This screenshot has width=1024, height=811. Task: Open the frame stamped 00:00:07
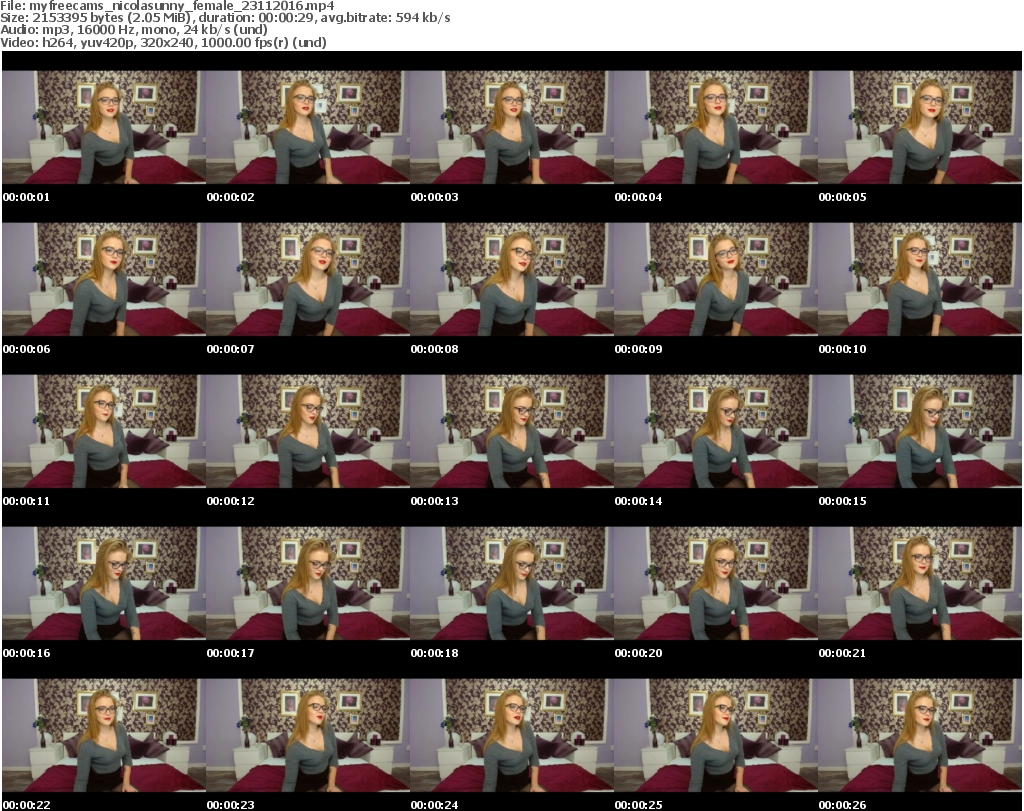[308, 279]
